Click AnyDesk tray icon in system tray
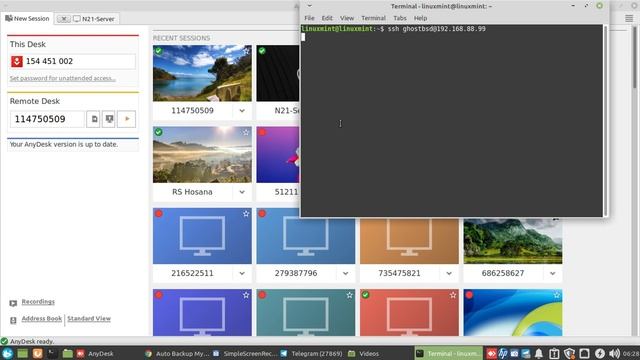The width and height of the screenshot is (640, 360). pyautogui.click(x=491, y=353)
